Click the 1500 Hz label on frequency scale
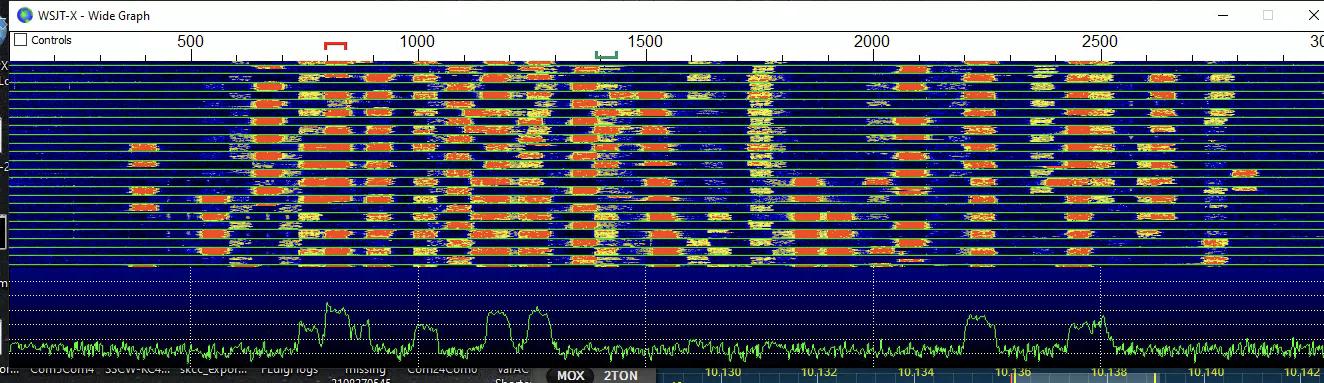 [645, 41]
